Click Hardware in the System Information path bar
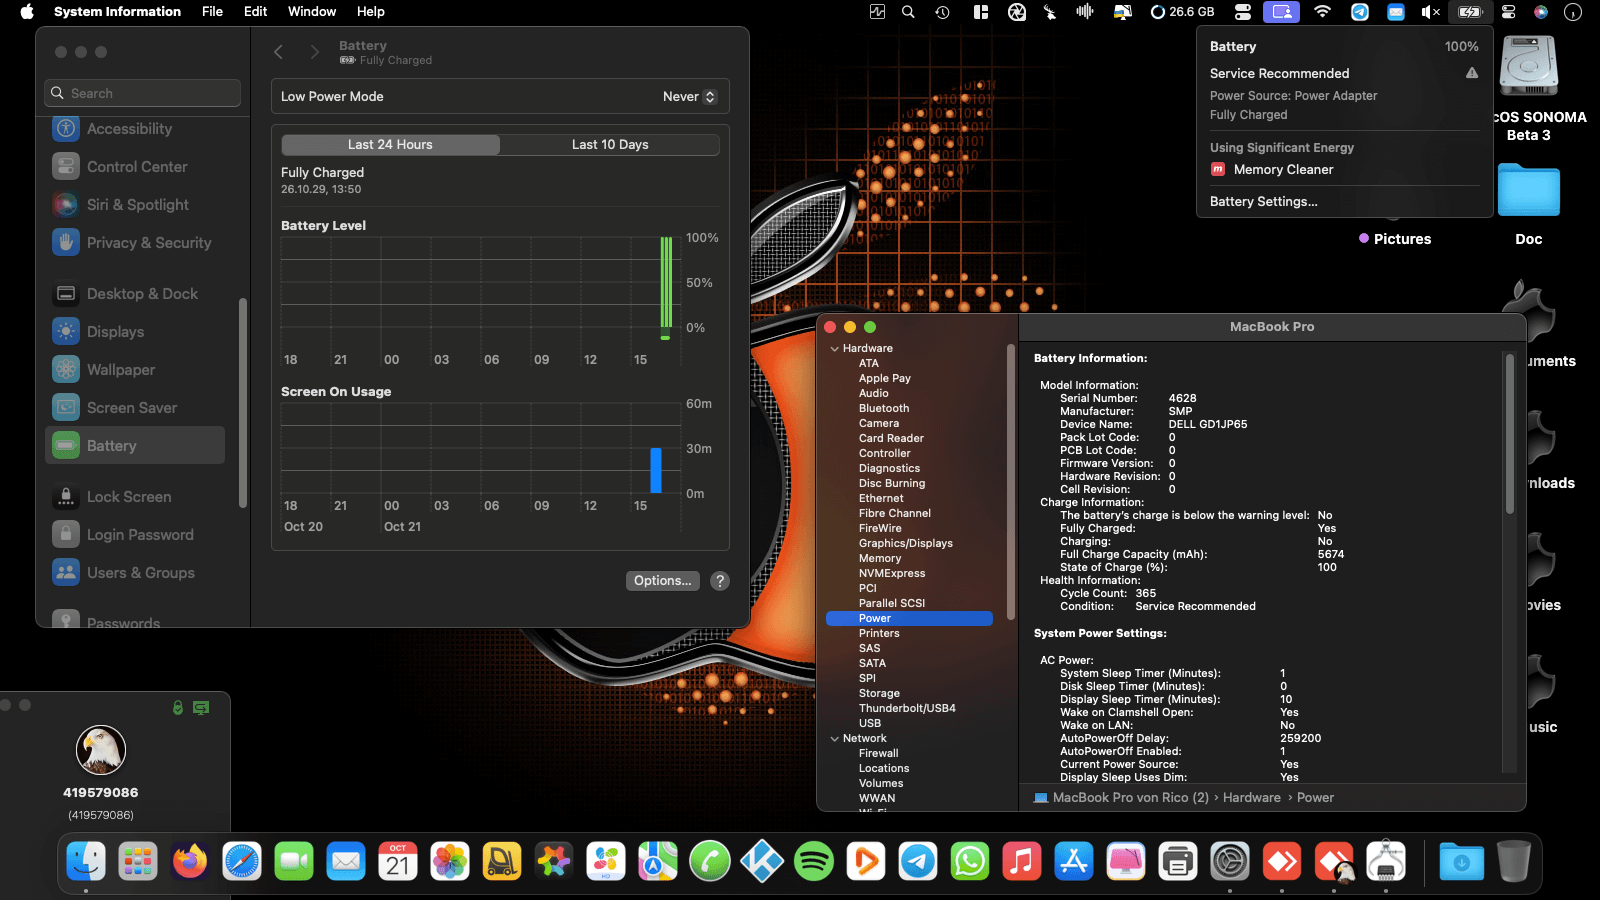The height and width of the screenshot is (900, 1600). (1252, 798)
